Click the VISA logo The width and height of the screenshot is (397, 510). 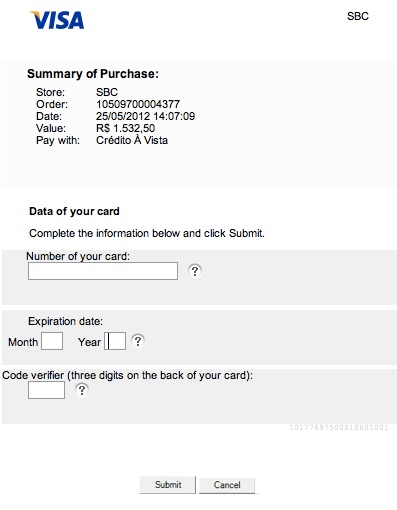coord(57,20)
